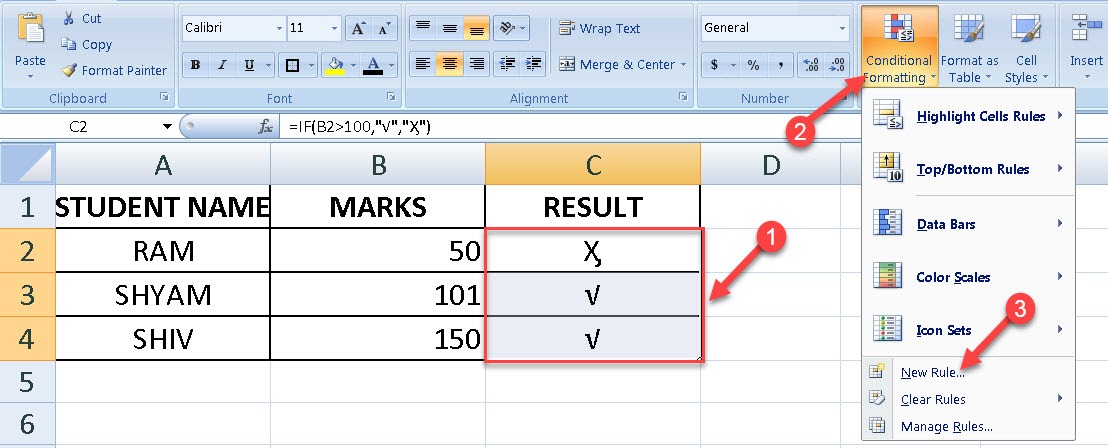The height and width of the screenshot is (448, 1108).
Task: Open Color Scales submenu
Action: point(968,277)
